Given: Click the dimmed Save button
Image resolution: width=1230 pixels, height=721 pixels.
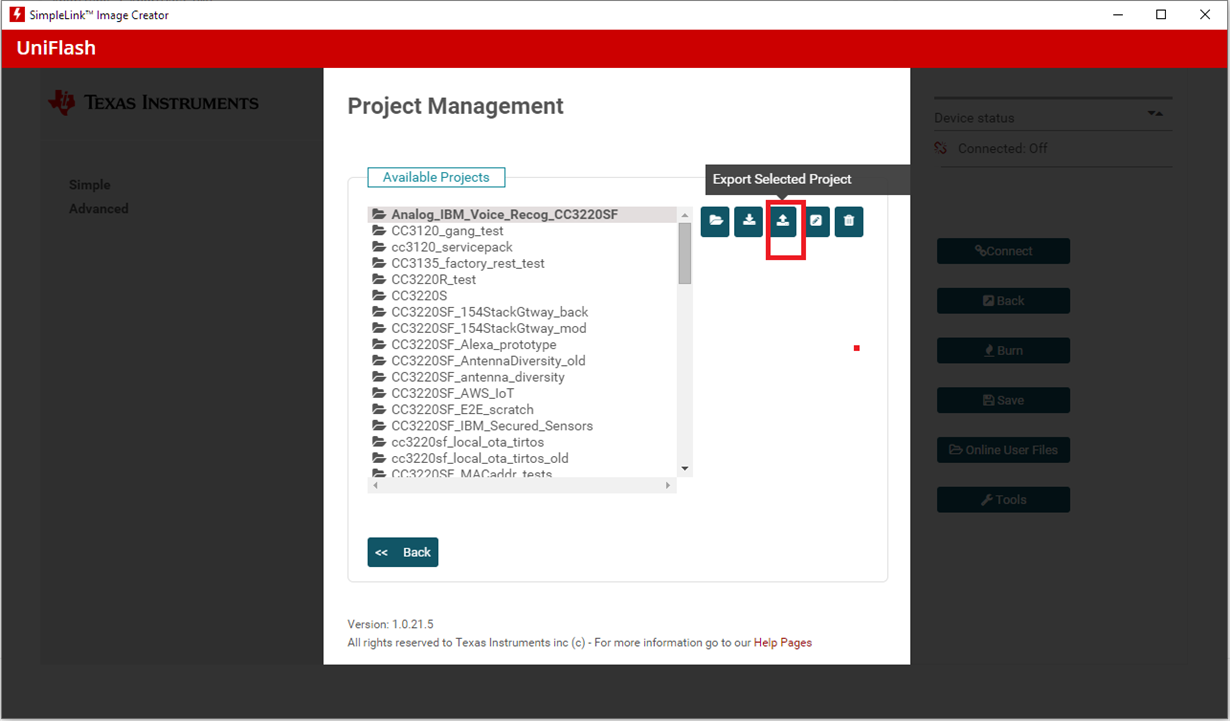Looking at the screenshot, I should click(x=1003, y=400).
